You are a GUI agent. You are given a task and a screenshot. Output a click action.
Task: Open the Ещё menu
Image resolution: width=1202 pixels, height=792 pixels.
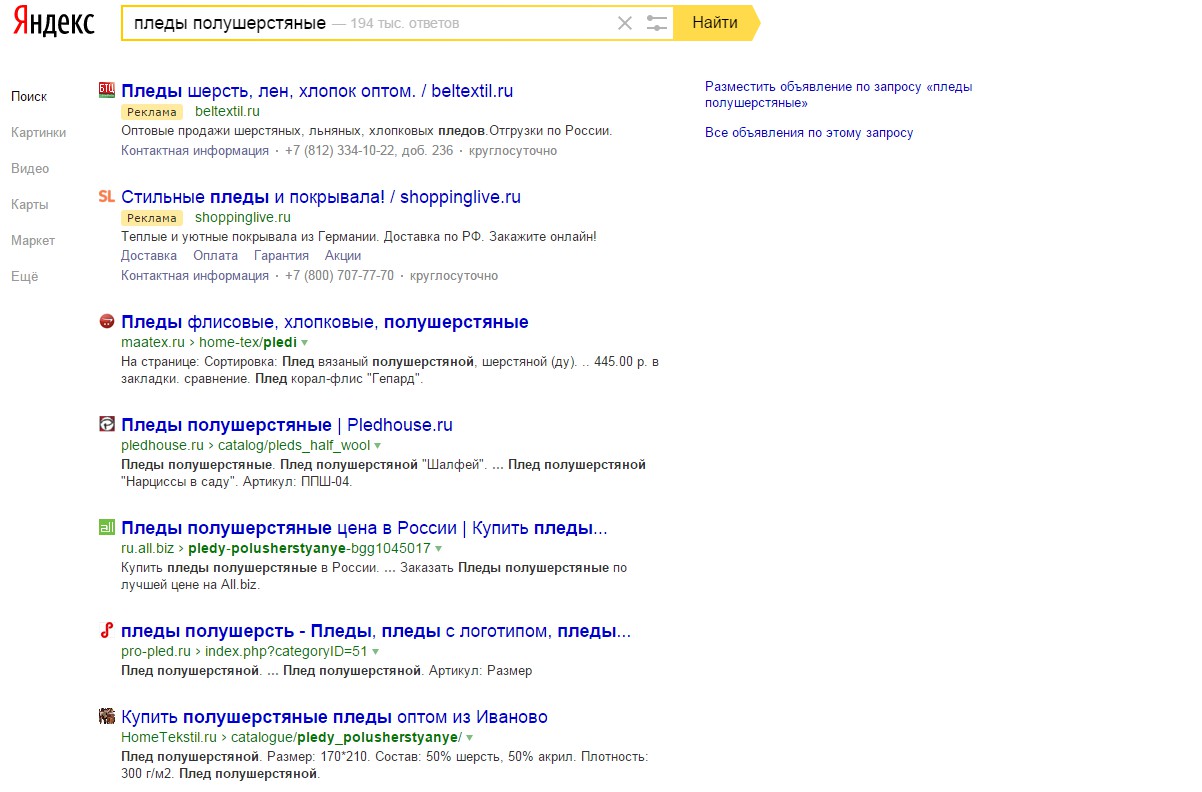click(x=24, y=276)
